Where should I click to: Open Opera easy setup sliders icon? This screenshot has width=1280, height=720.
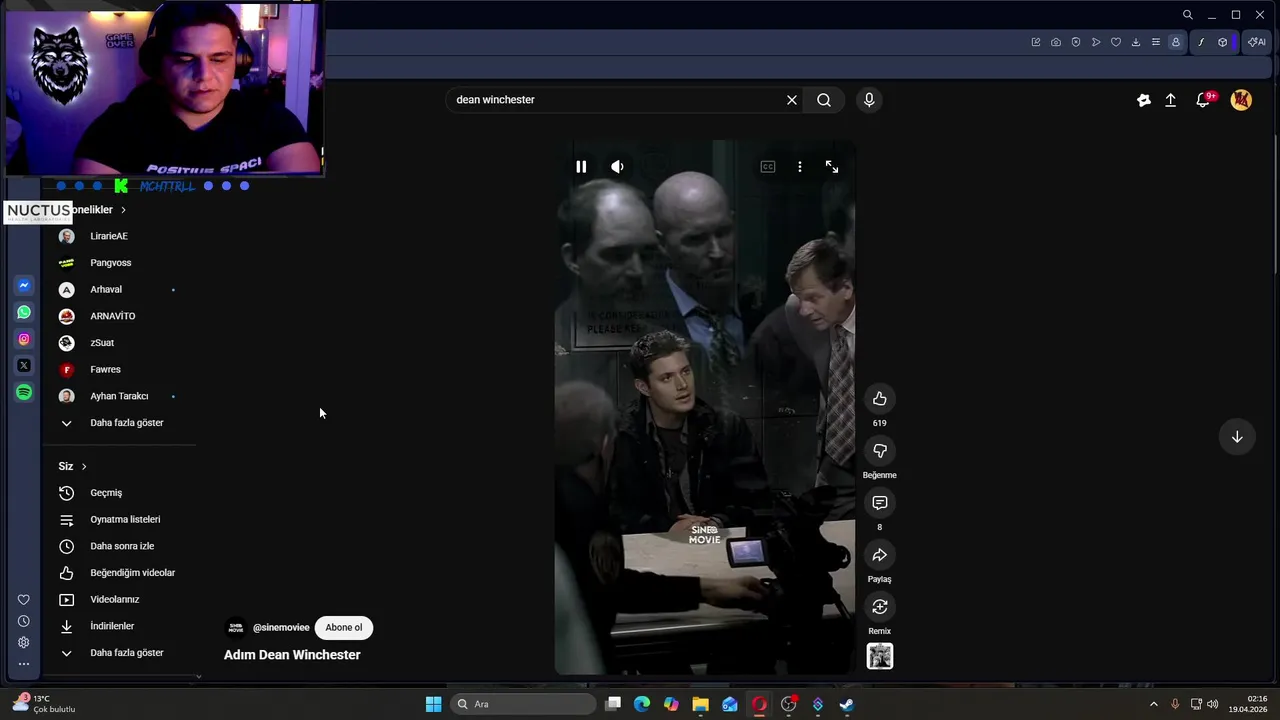pyautogui.click(x=1156, y=42)
